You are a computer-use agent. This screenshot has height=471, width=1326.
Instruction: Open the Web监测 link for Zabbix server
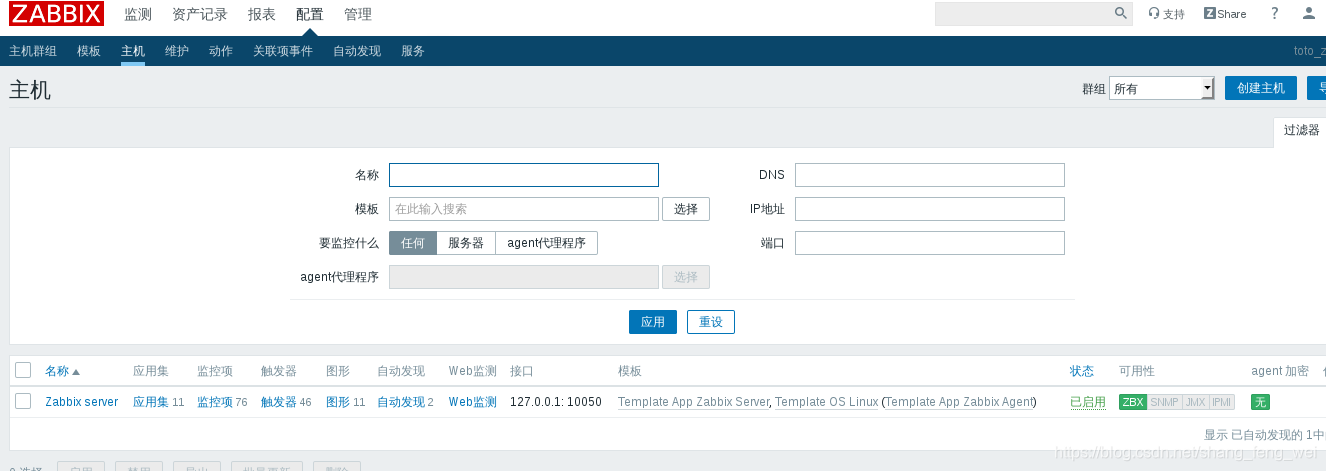coord(472,402)
